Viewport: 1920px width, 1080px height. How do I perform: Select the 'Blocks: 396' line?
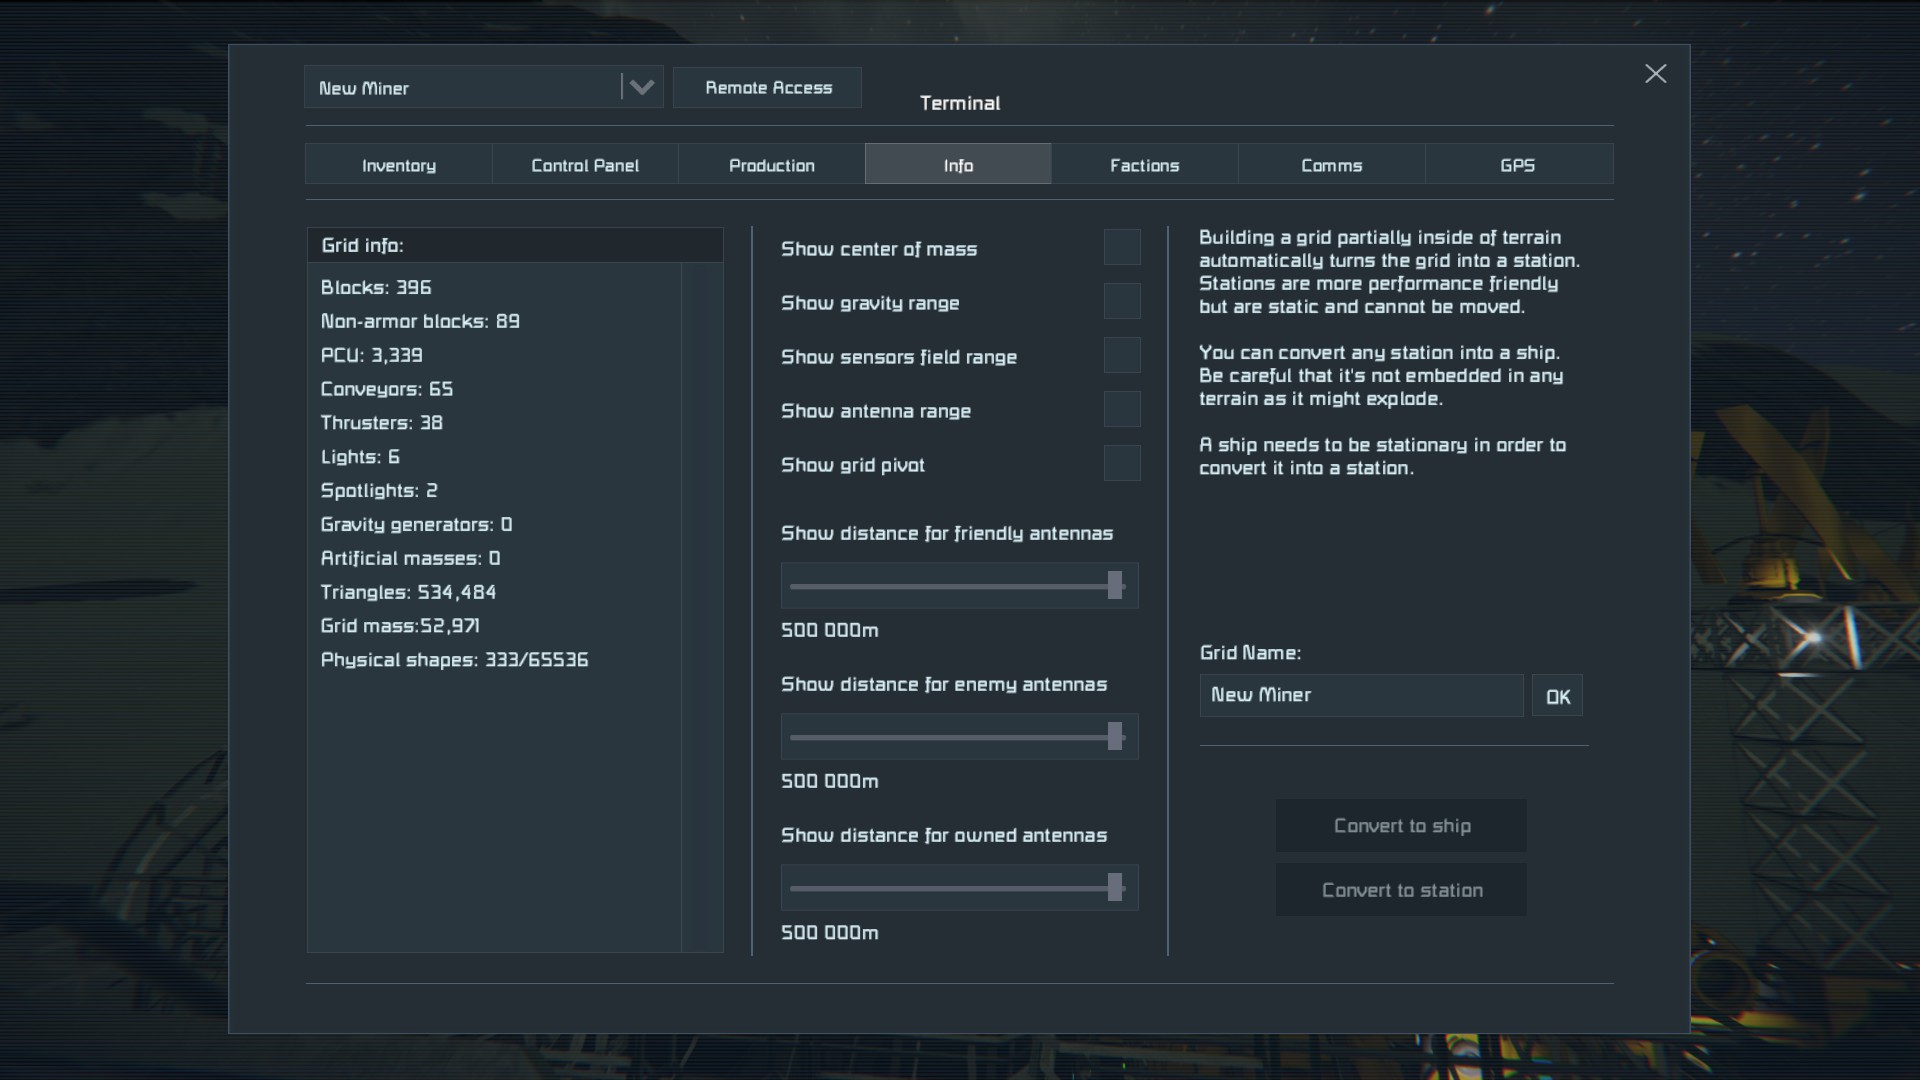tap(376, 288)
